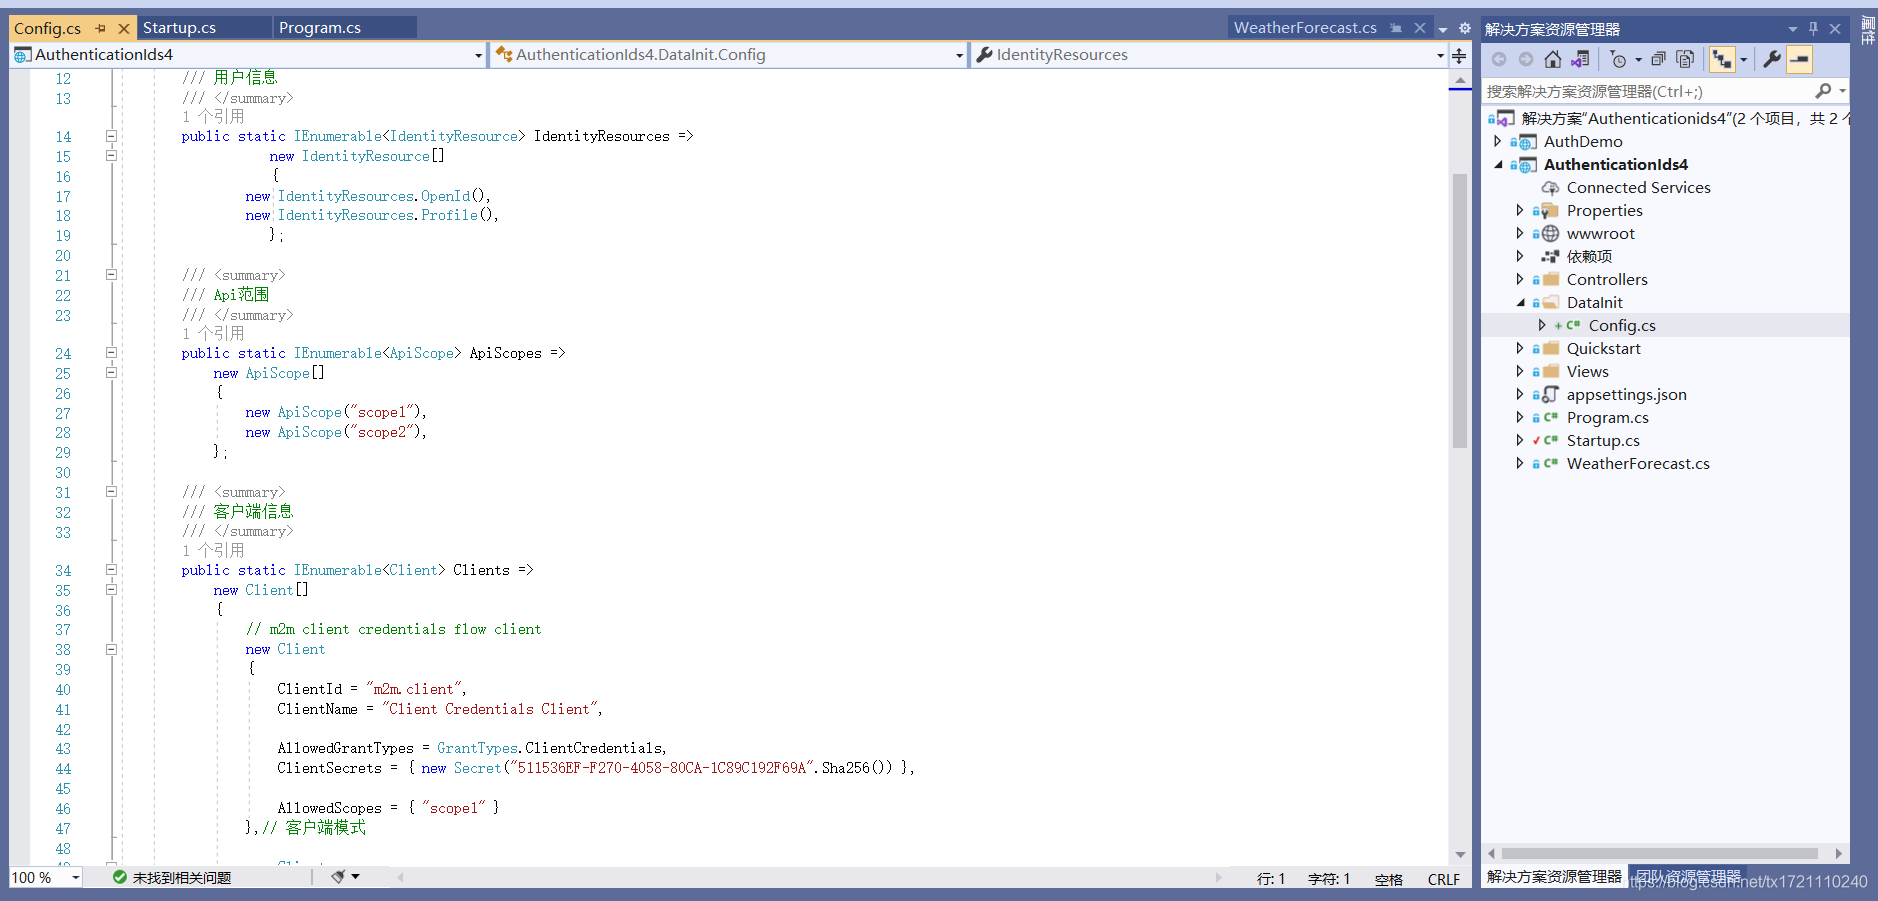Open the active files list dropdown
The height and width of the screenshot is (901, 1878).
[x=1443, y=29]
